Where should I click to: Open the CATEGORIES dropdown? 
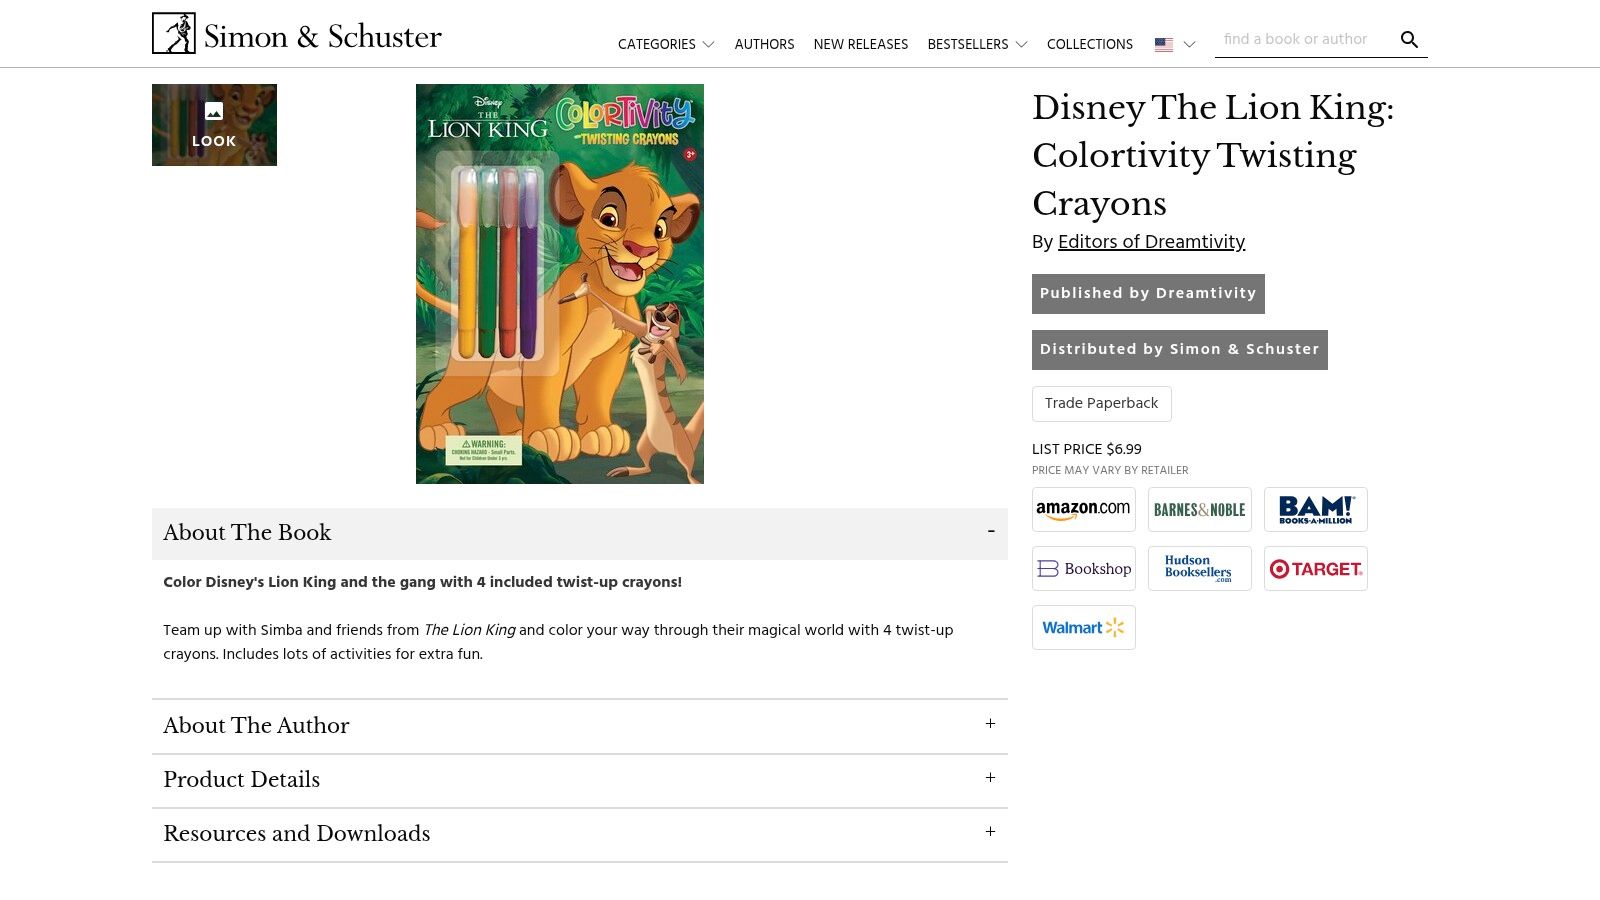[664, 44]
